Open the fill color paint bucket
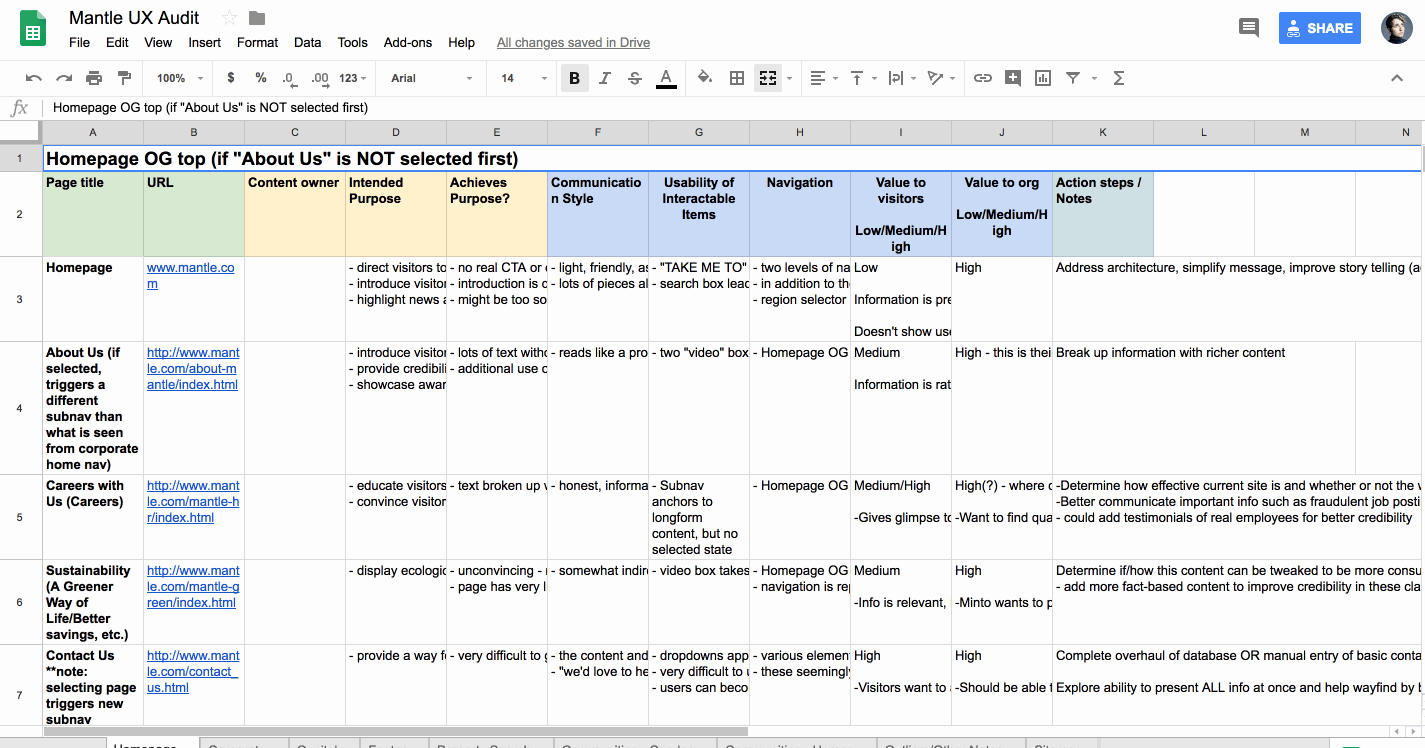Viewport: 1425px width, 748px height. pos(705,78)
